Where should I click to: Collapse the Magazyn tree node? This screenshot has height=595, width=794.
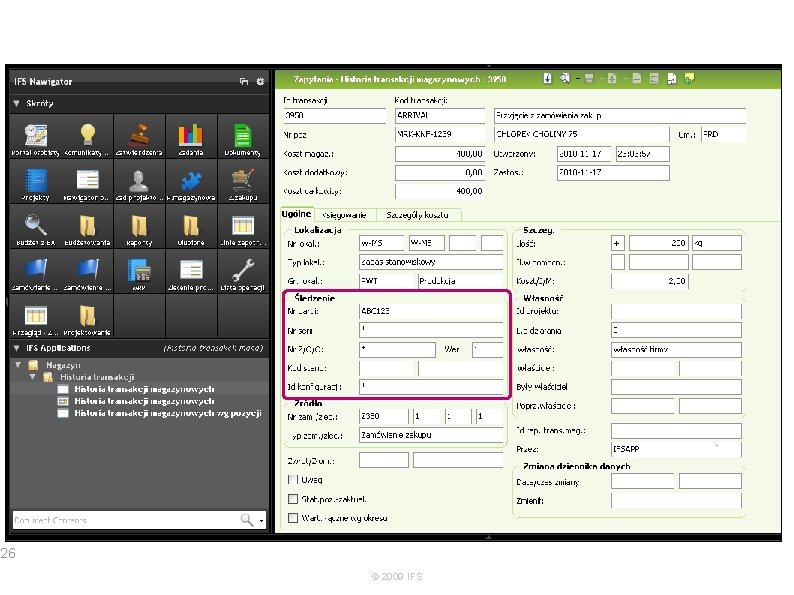coord(18,365)
